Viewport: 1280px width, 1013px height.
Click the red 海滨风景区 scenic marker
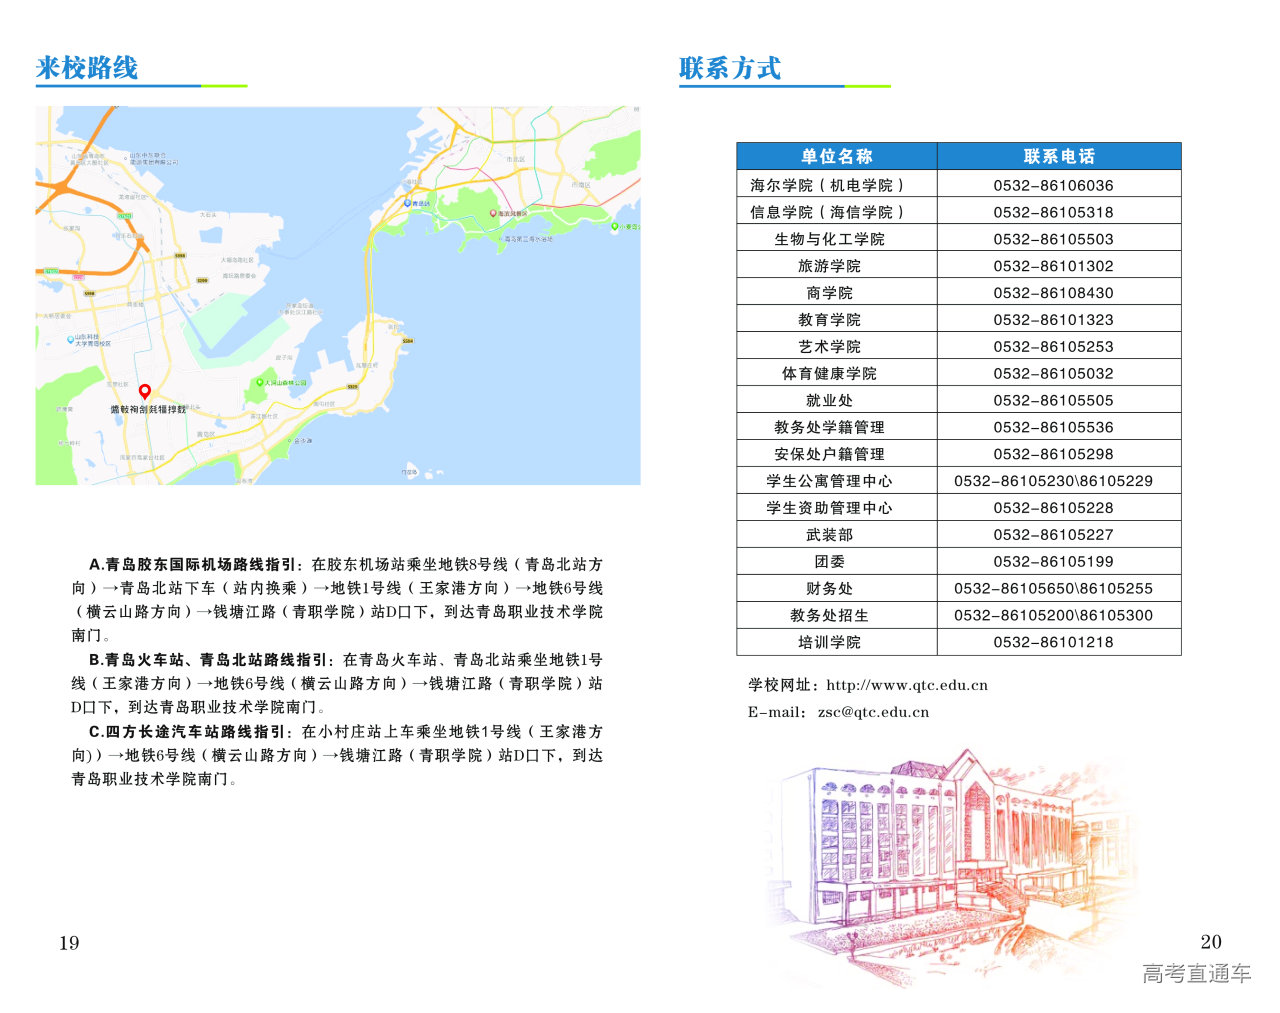click(493, 213)
